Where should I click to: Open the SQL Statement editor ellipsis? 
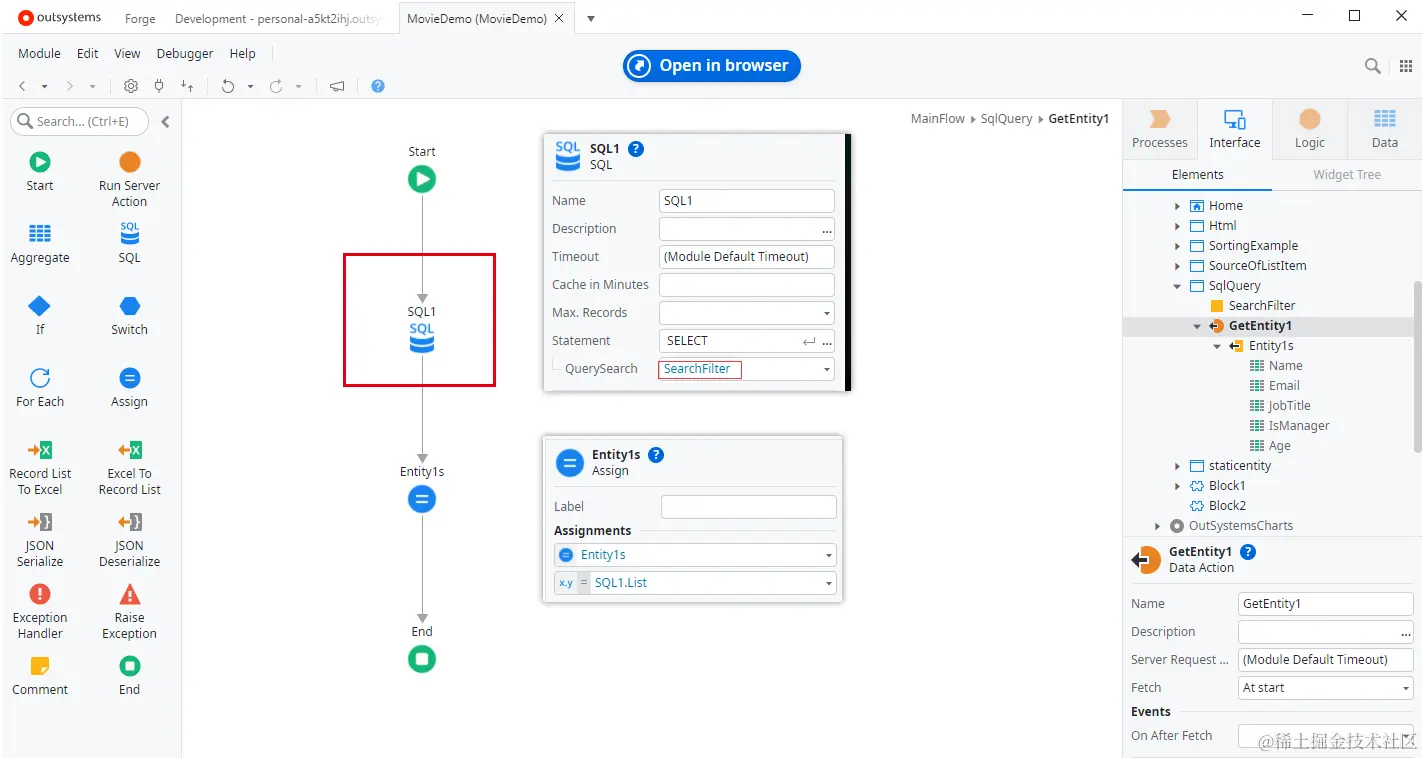(x=827, y=341)
